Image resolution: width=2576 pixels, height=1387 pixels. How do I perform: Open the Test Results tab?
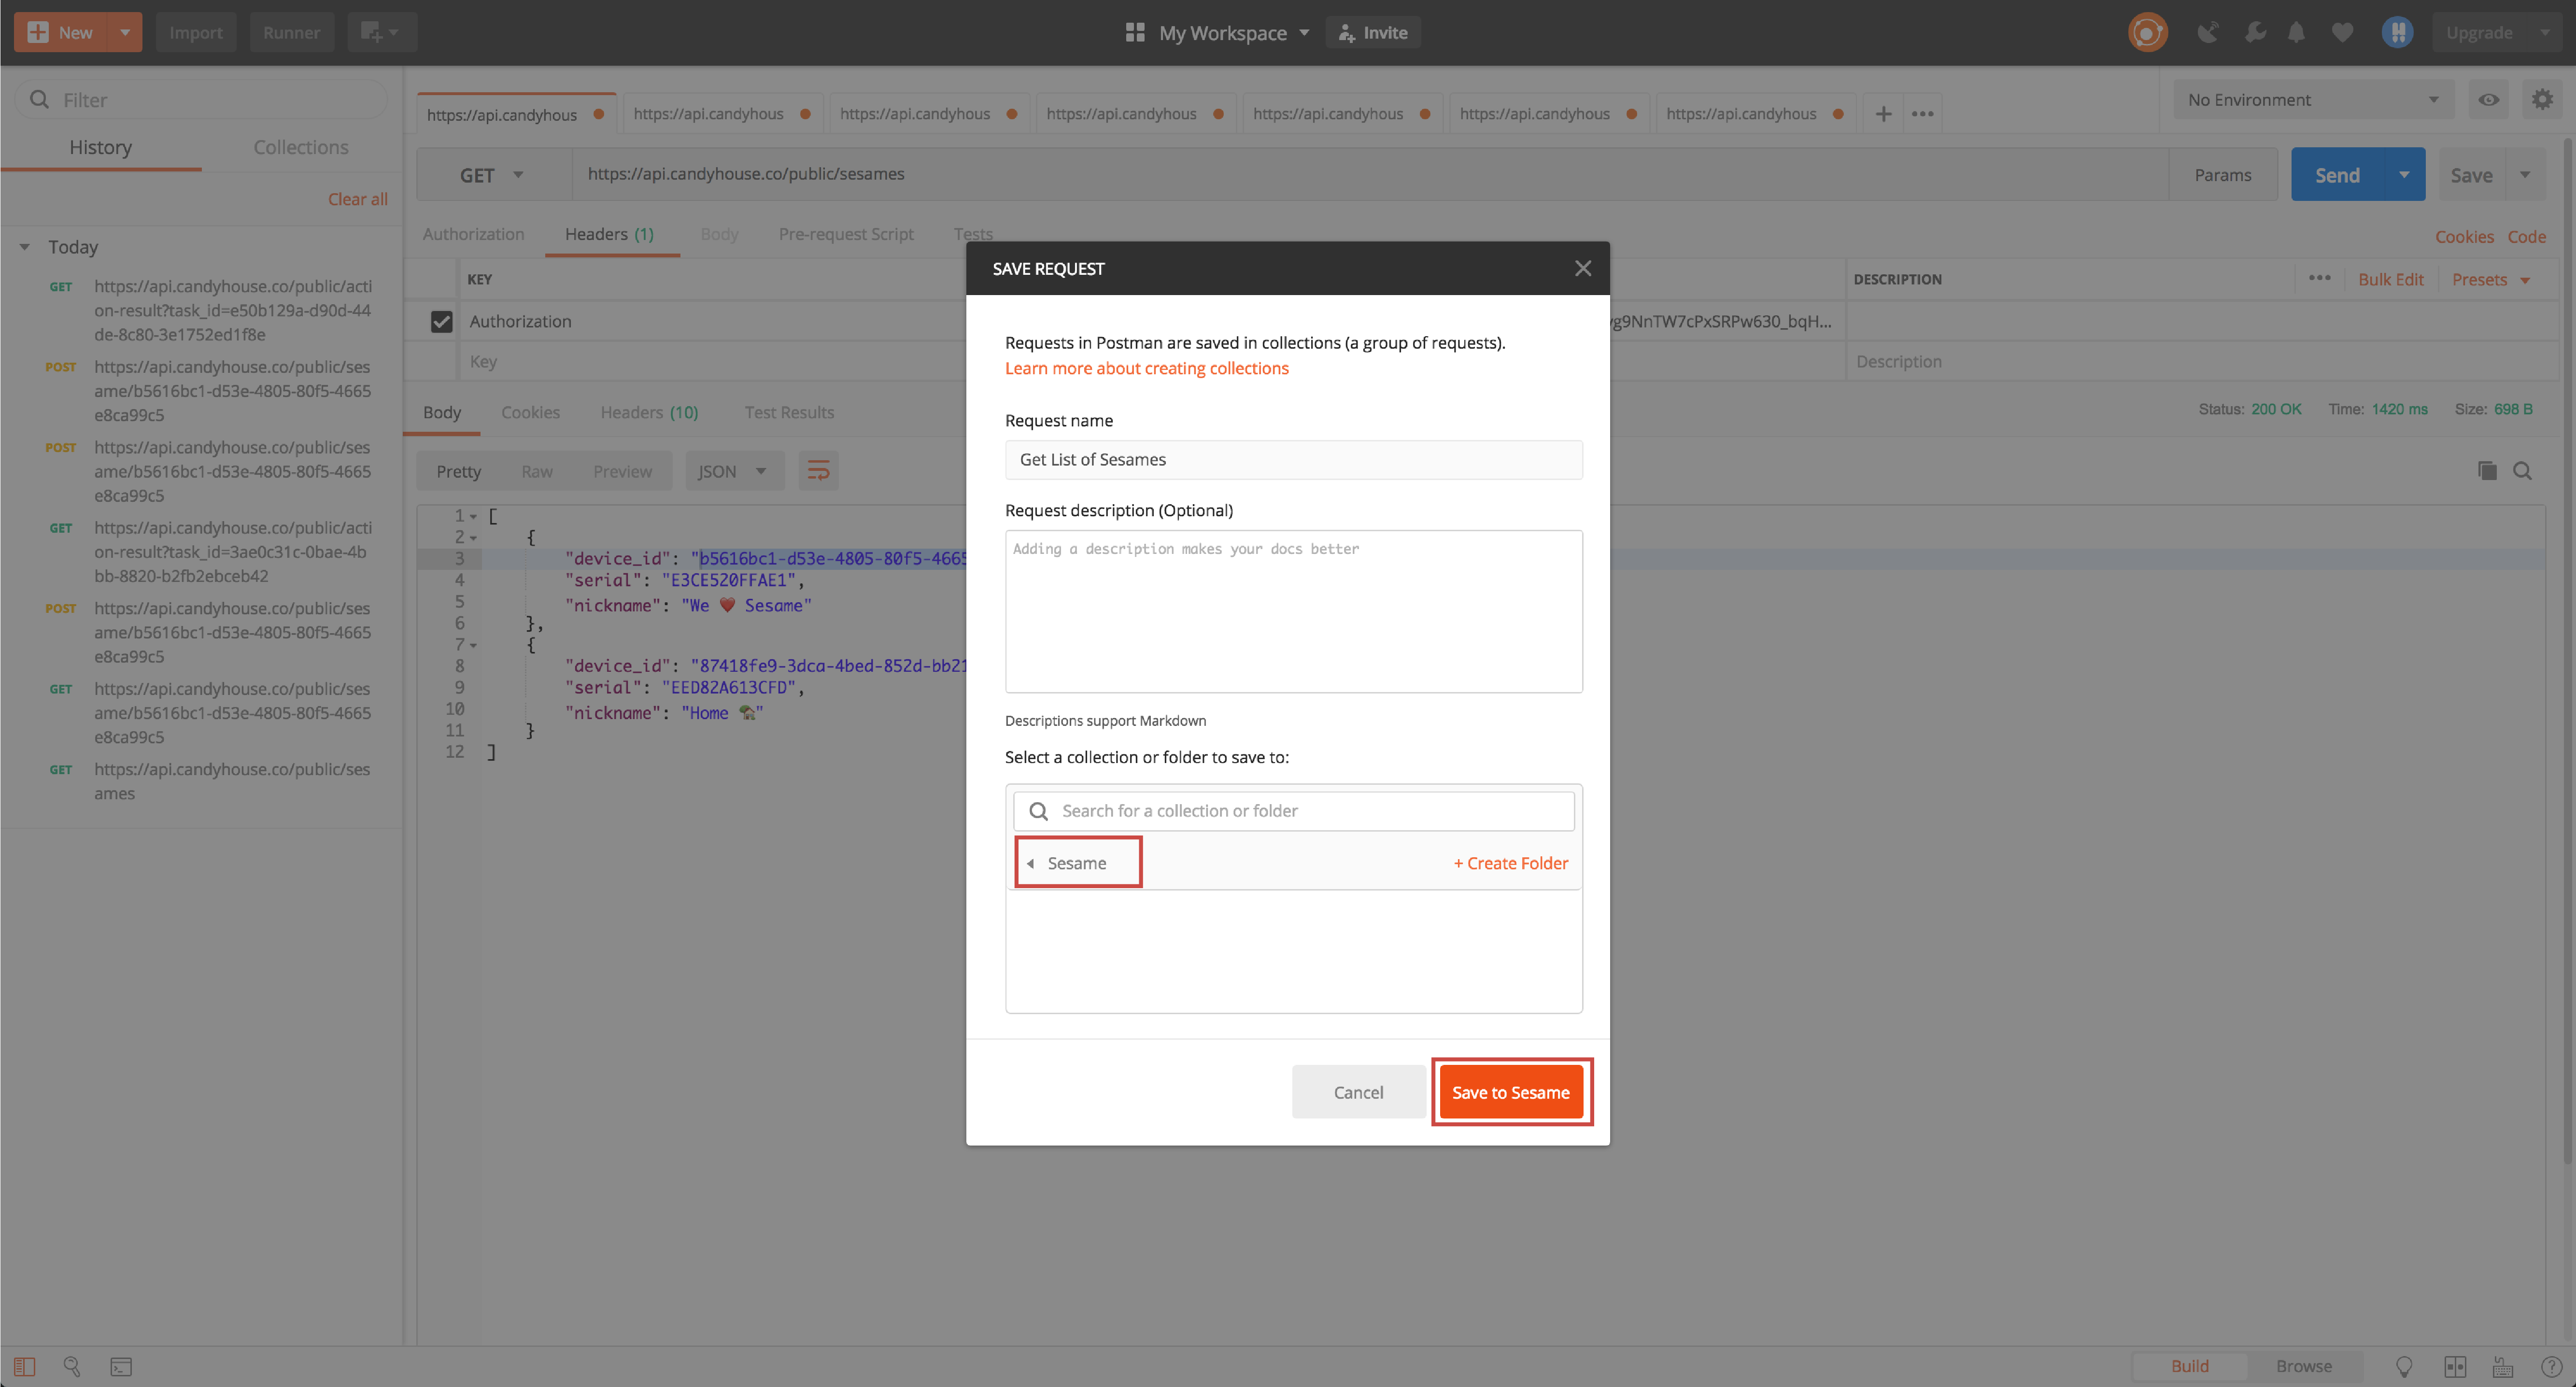click(789, 412)
